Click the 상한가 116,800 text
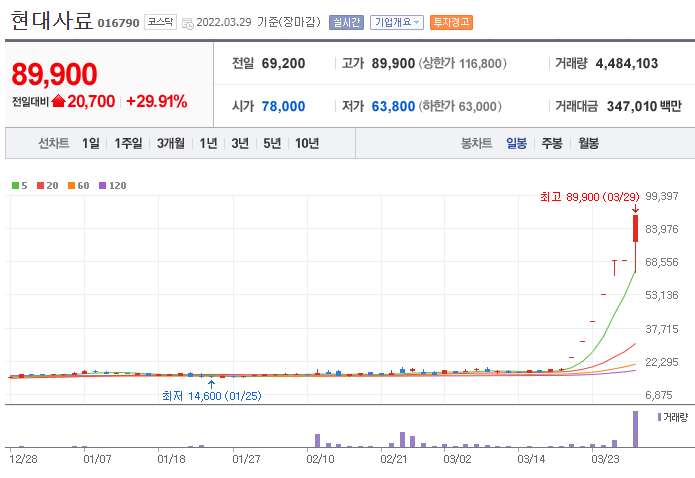The width and height of the screenshot is (695, 478). coord(462,63)
